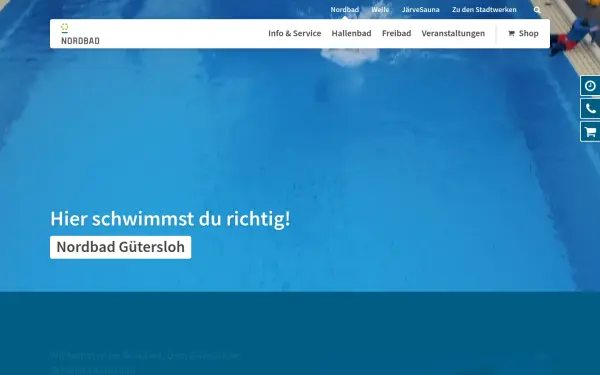Click the Nordbad Gütersloh label box

point(121,247)
